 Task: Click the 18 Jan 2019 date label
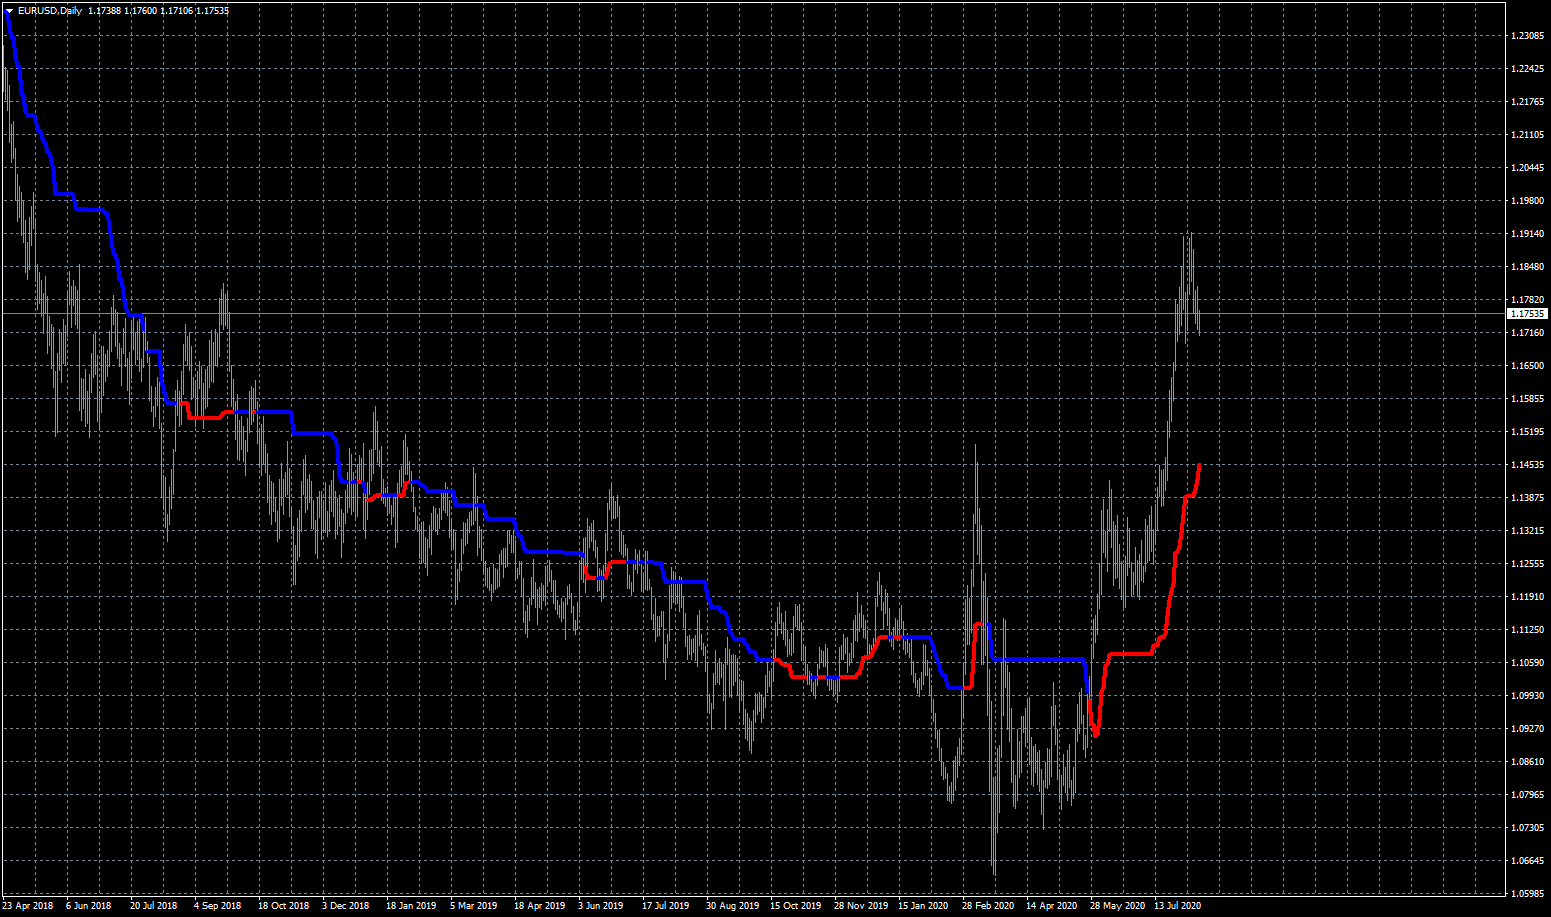point(411,906)
